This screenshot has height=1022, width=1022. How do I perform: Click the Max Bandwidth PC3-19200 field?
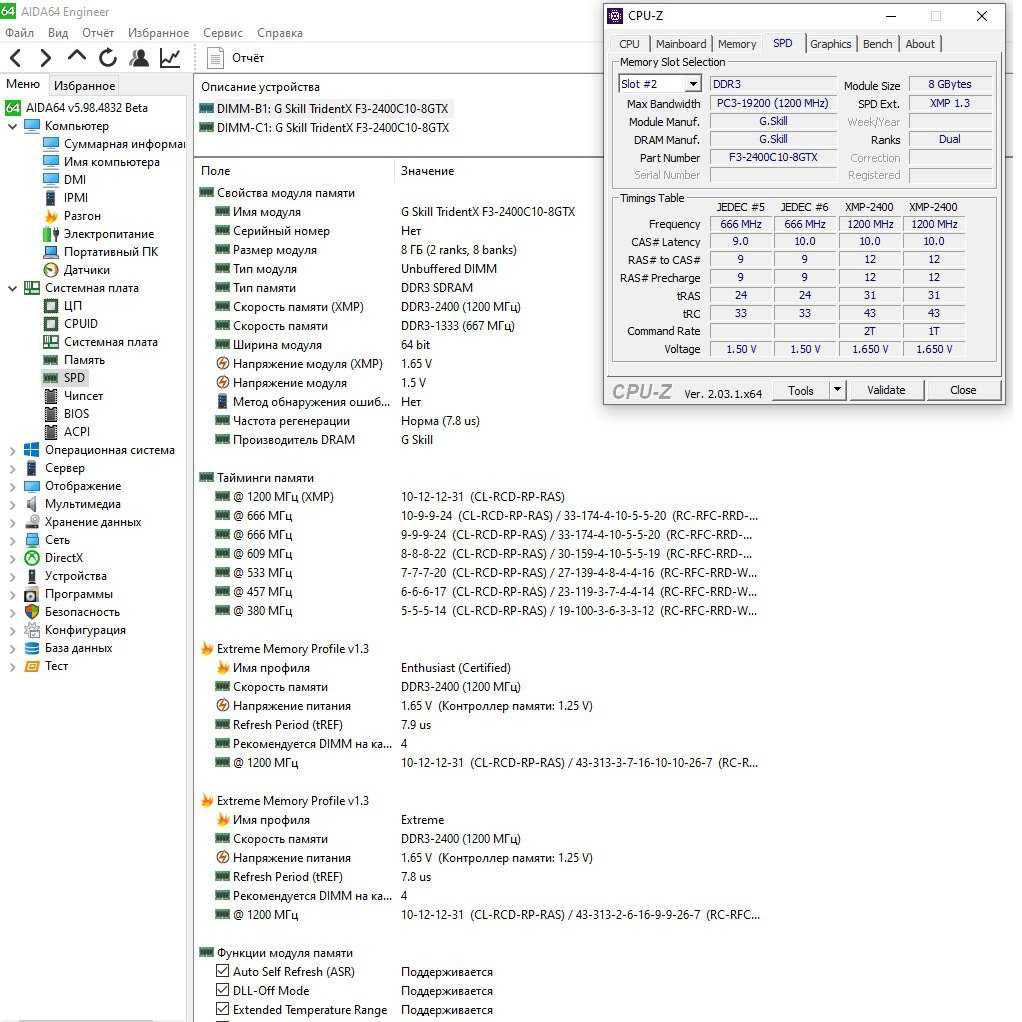pyautogui.click(x=773, y=103)
